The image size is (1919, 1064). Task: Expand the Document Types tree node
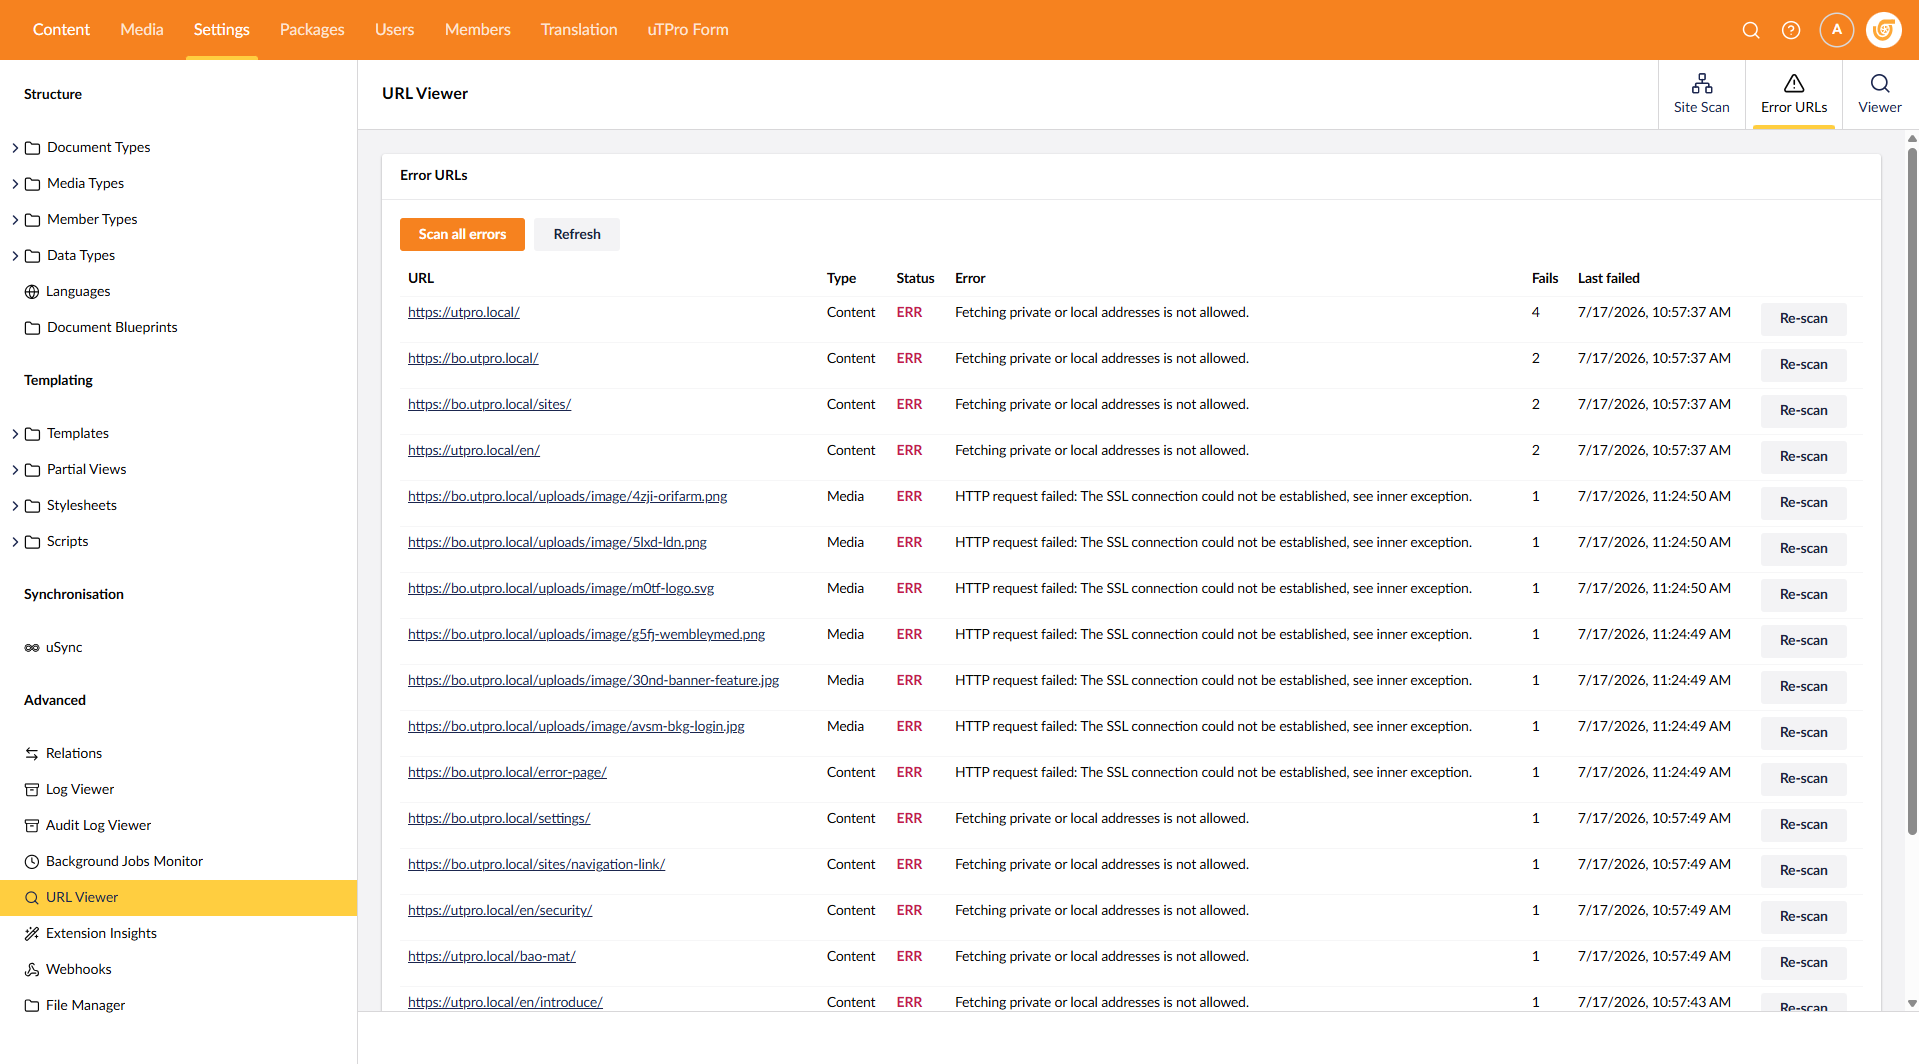(x=15, y=148)
